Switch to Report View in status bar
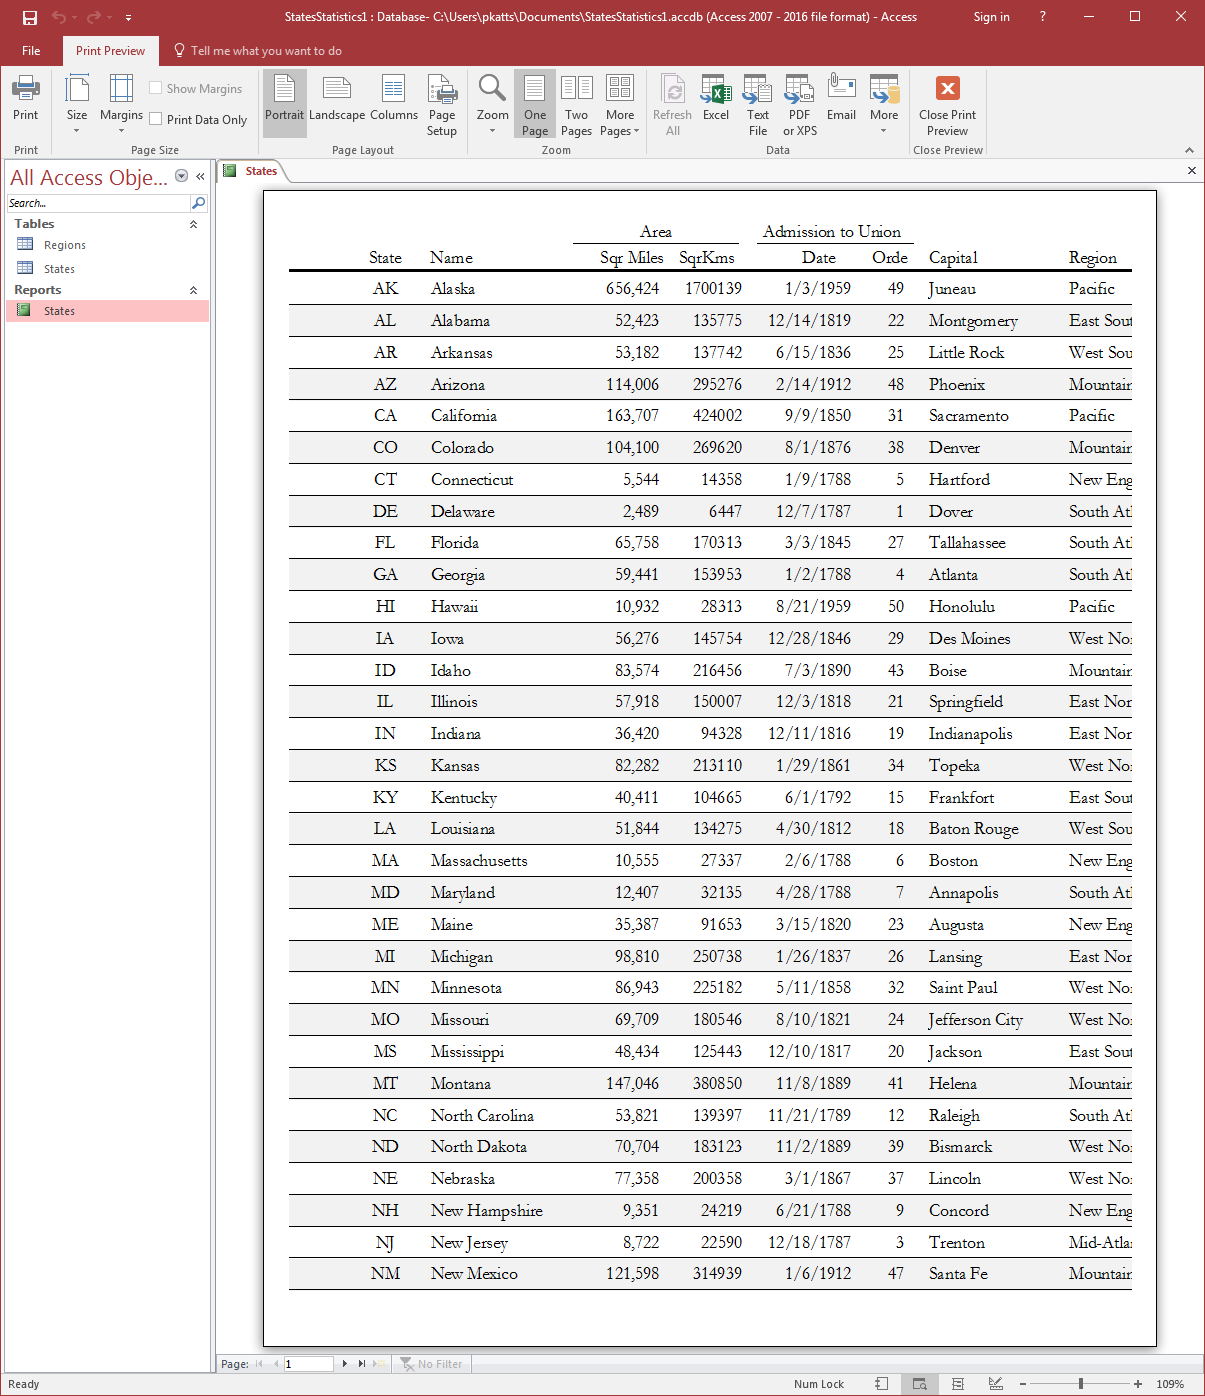This screenshot has width=1205, height=1396. pos(881,1384)
